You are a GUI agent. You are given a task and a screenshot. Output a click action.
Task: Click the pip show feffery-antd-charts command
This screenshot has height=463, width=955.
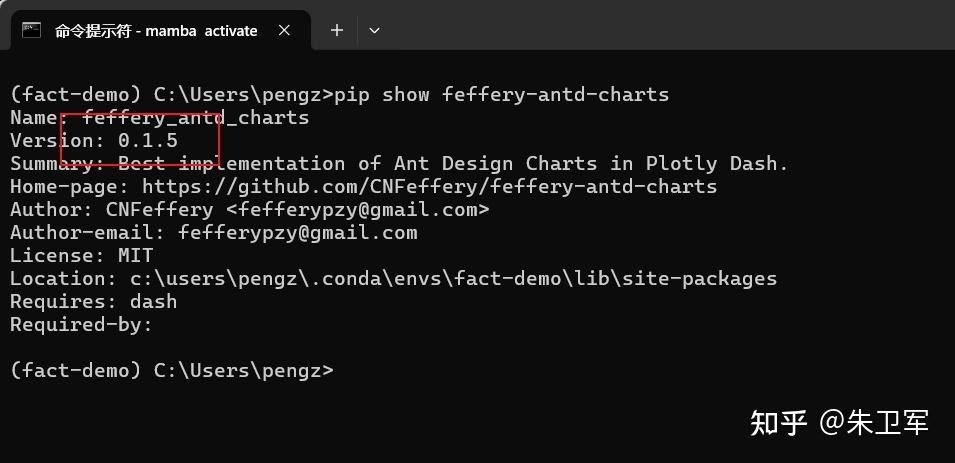point(501,95)
